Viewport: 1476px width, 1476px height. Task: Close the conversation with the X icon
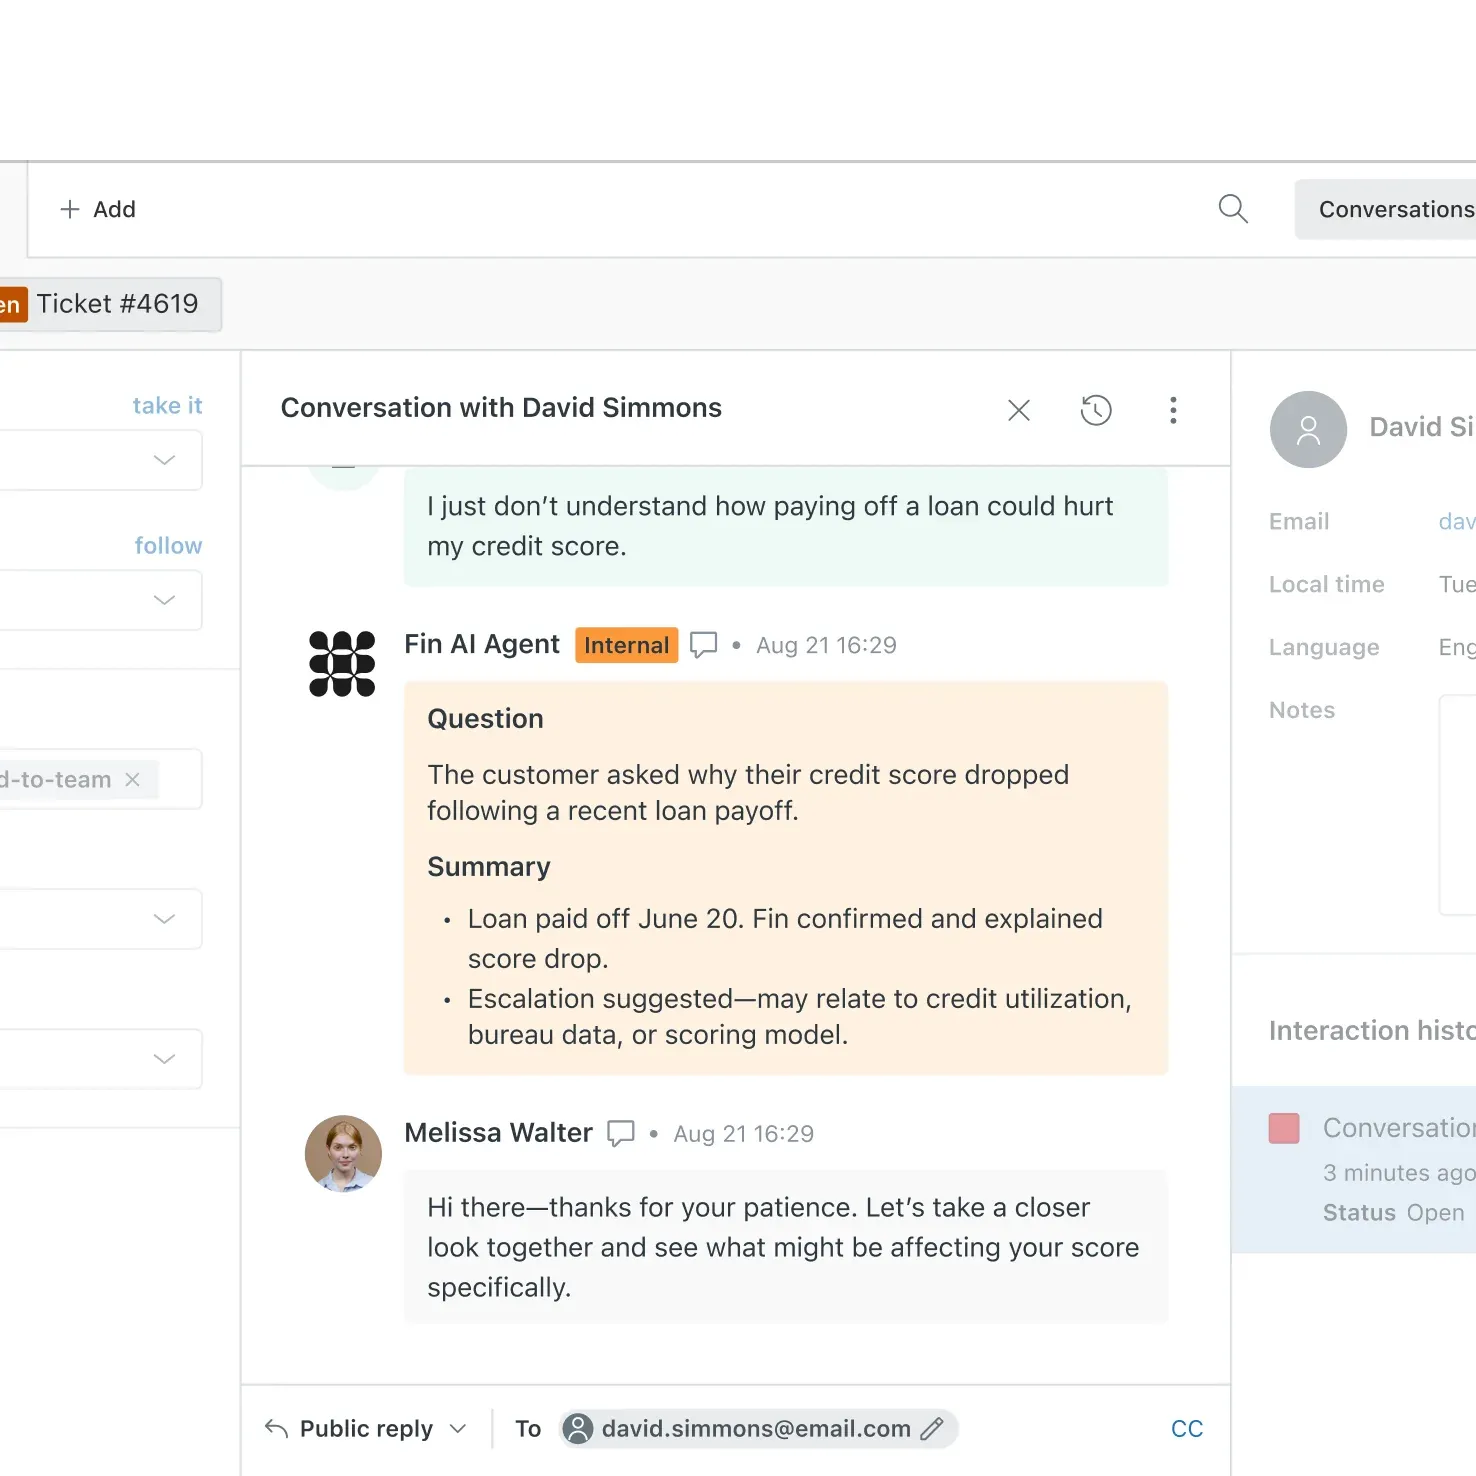(1019, 410)
